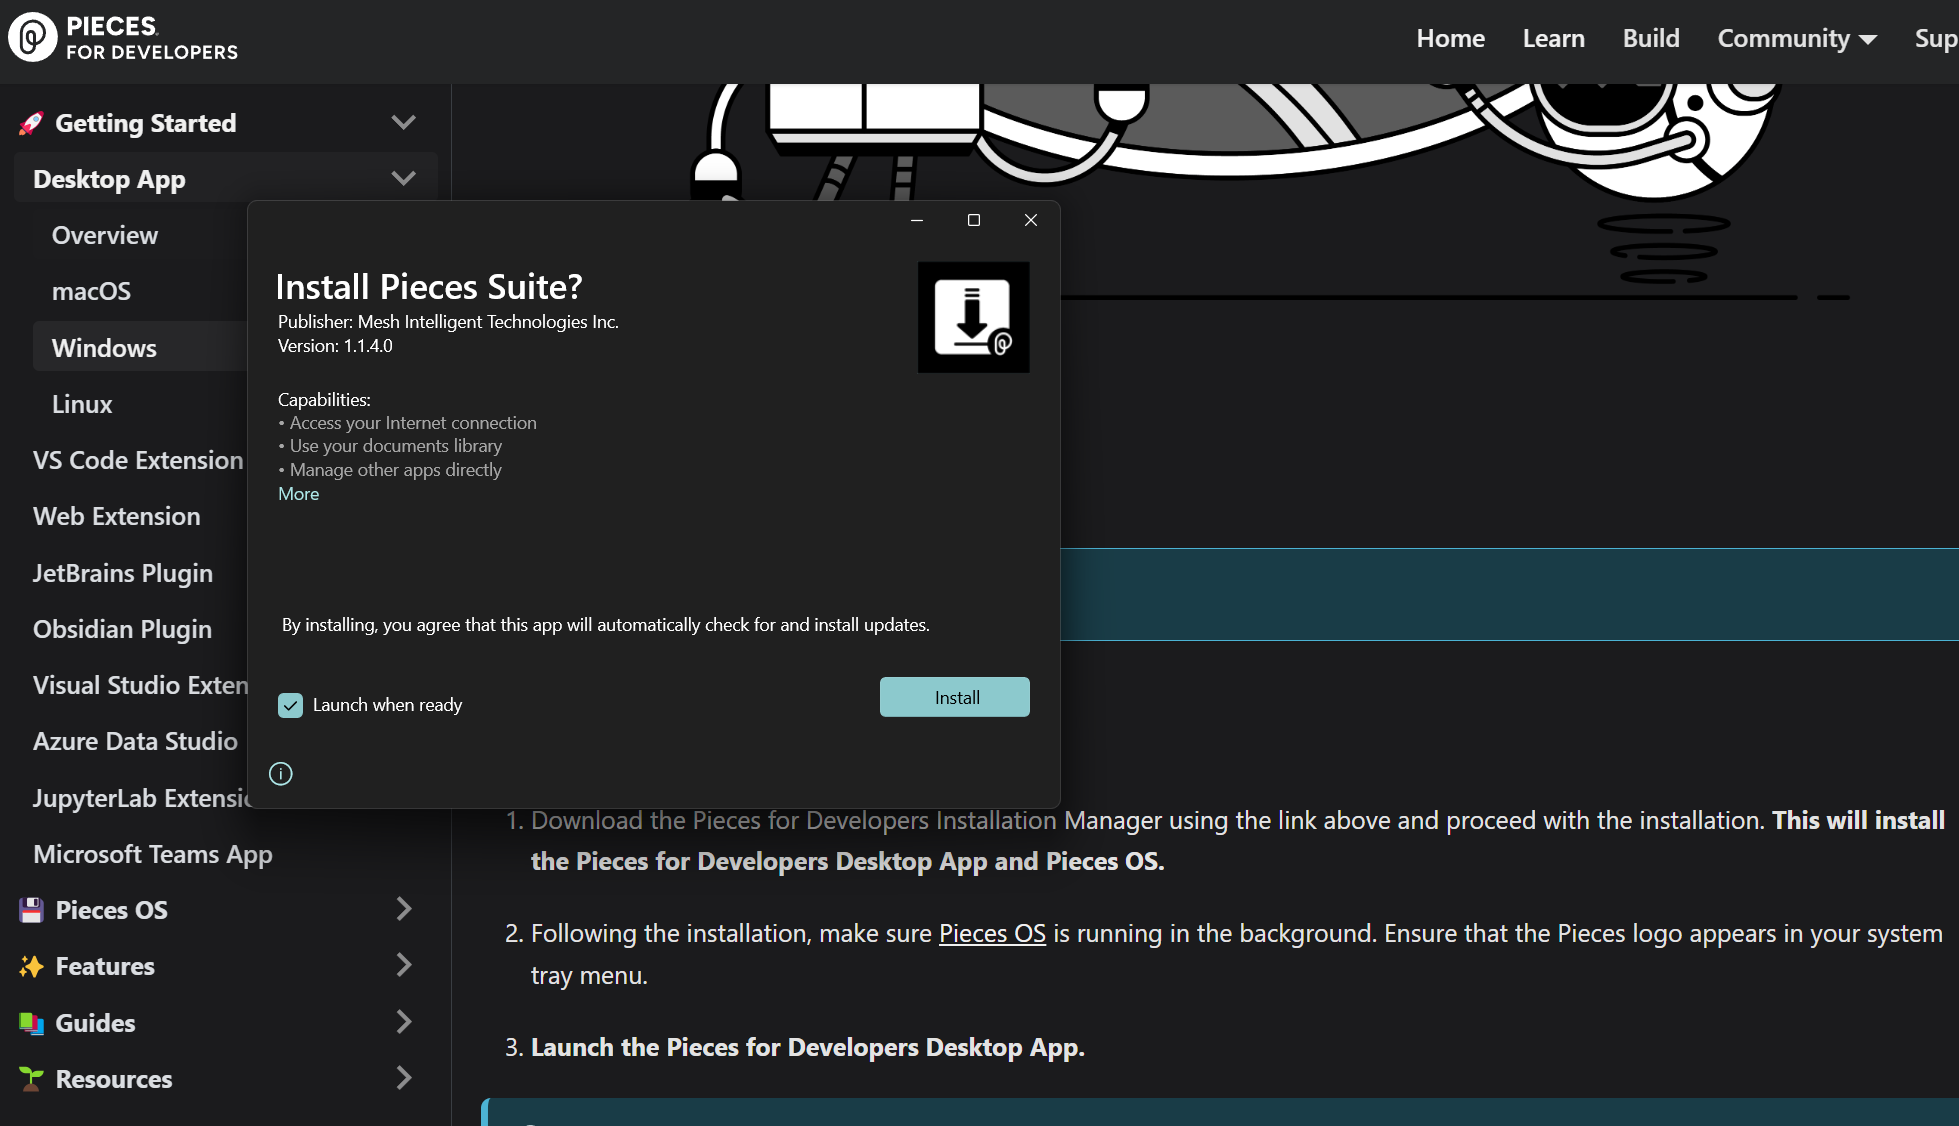1959x1126 pixels.
Task: Expand the Features sidebar section arrow
Action: pos(403,965)
